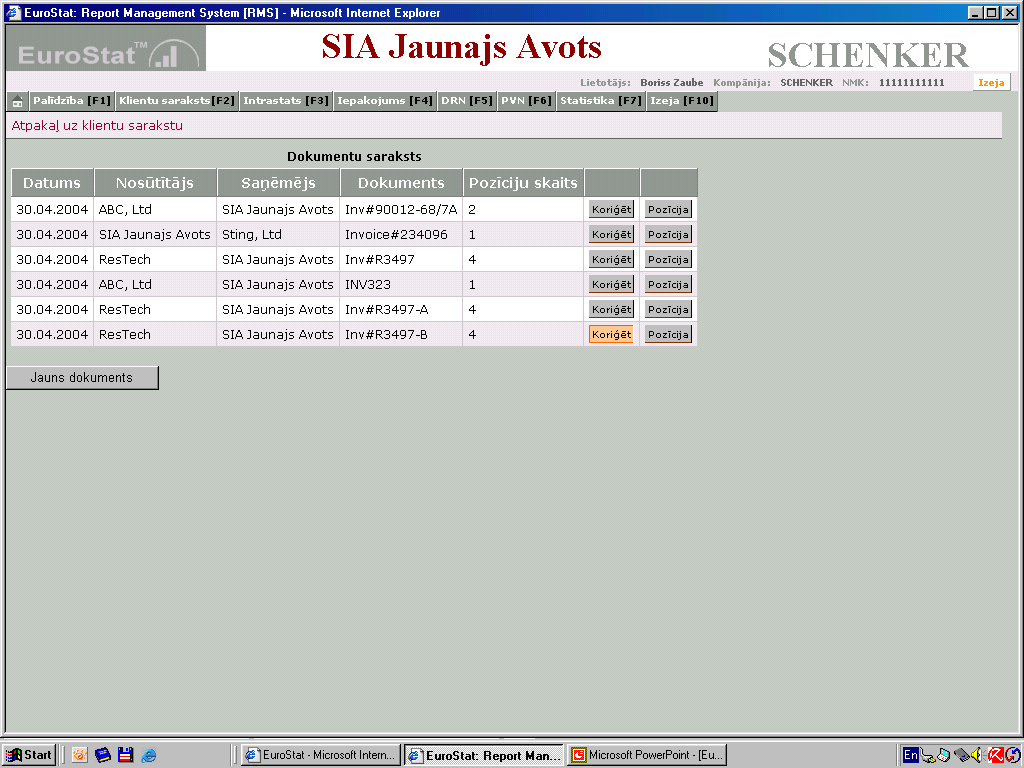Screen dimensions: 1024x768
Task: Click the floppy disk quick launch icon
Action: pyautogui.click(x=125, y=756)
